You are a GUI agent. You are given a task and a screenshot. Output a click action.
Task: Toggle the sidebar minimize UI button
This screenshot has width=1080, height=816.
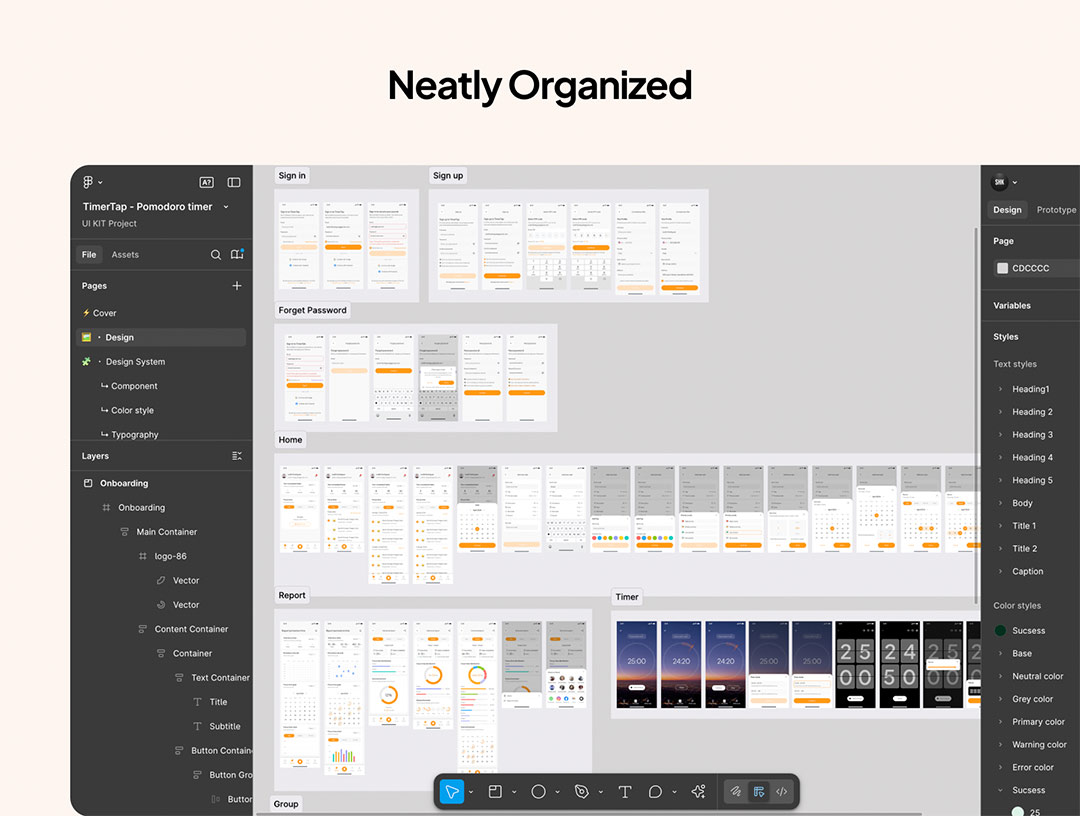coord(234,182)
